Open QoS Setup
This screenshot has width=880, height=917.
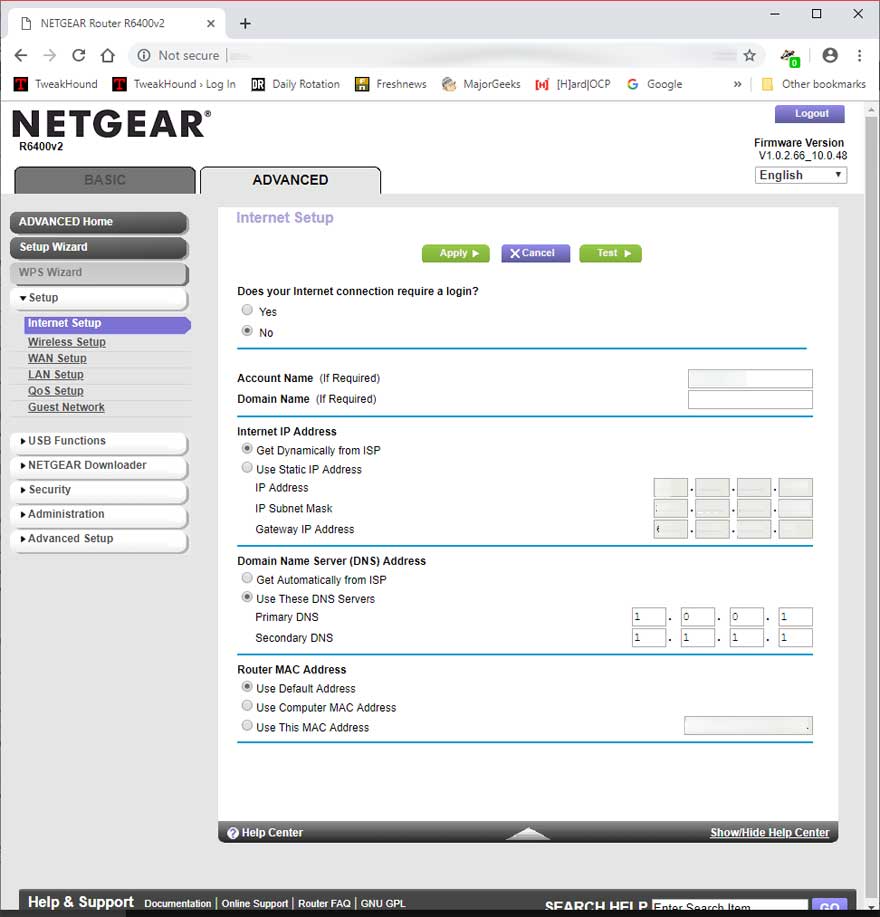click(56, 391)
